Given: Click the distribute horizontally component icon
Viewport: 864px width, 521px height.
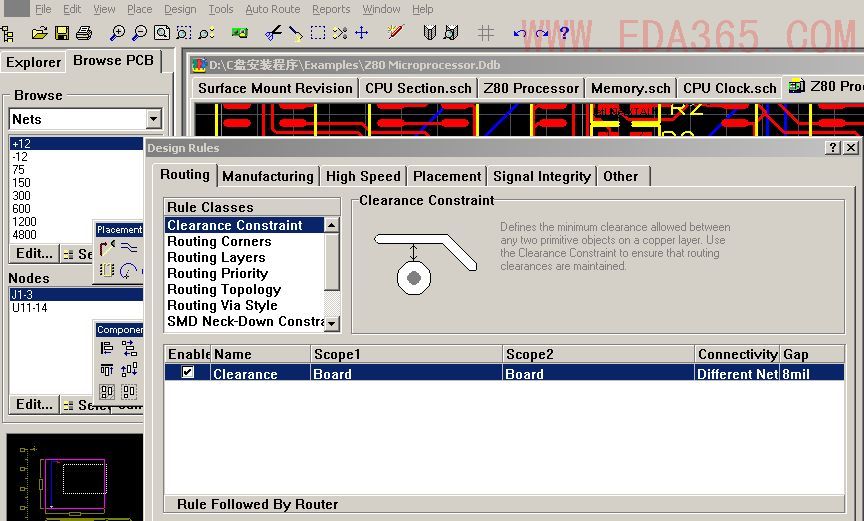Looking at the screenshot, I should point(129,348).
